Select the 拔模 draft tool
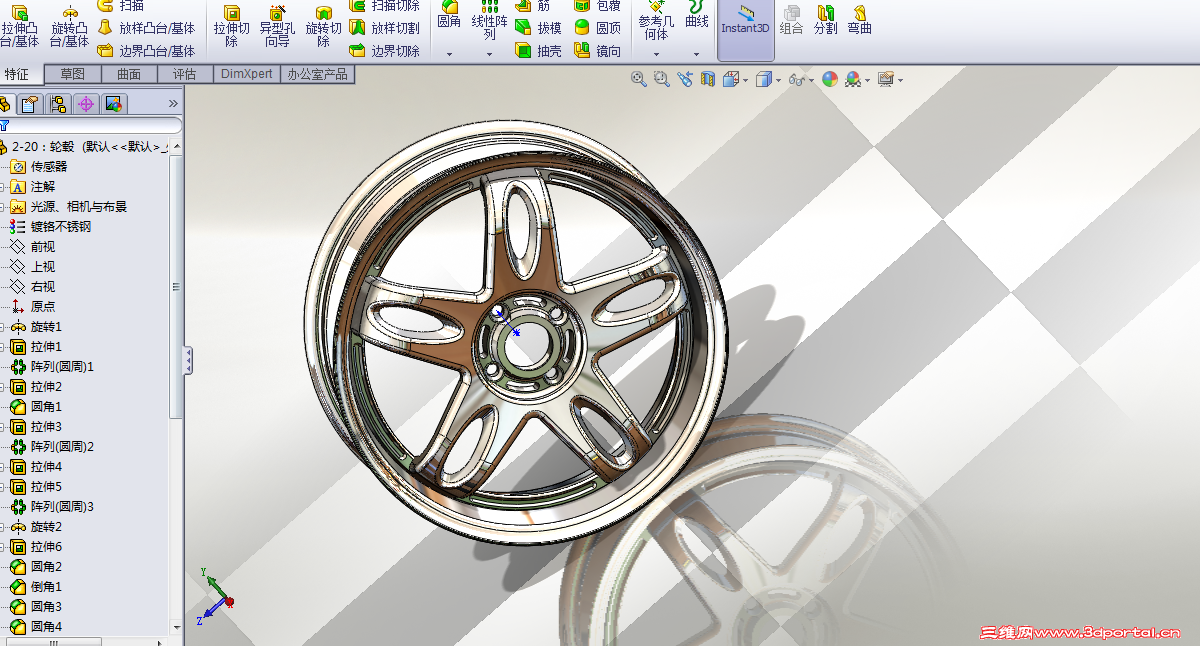Viewport: 1200px width, 646px height. (538, 28)
